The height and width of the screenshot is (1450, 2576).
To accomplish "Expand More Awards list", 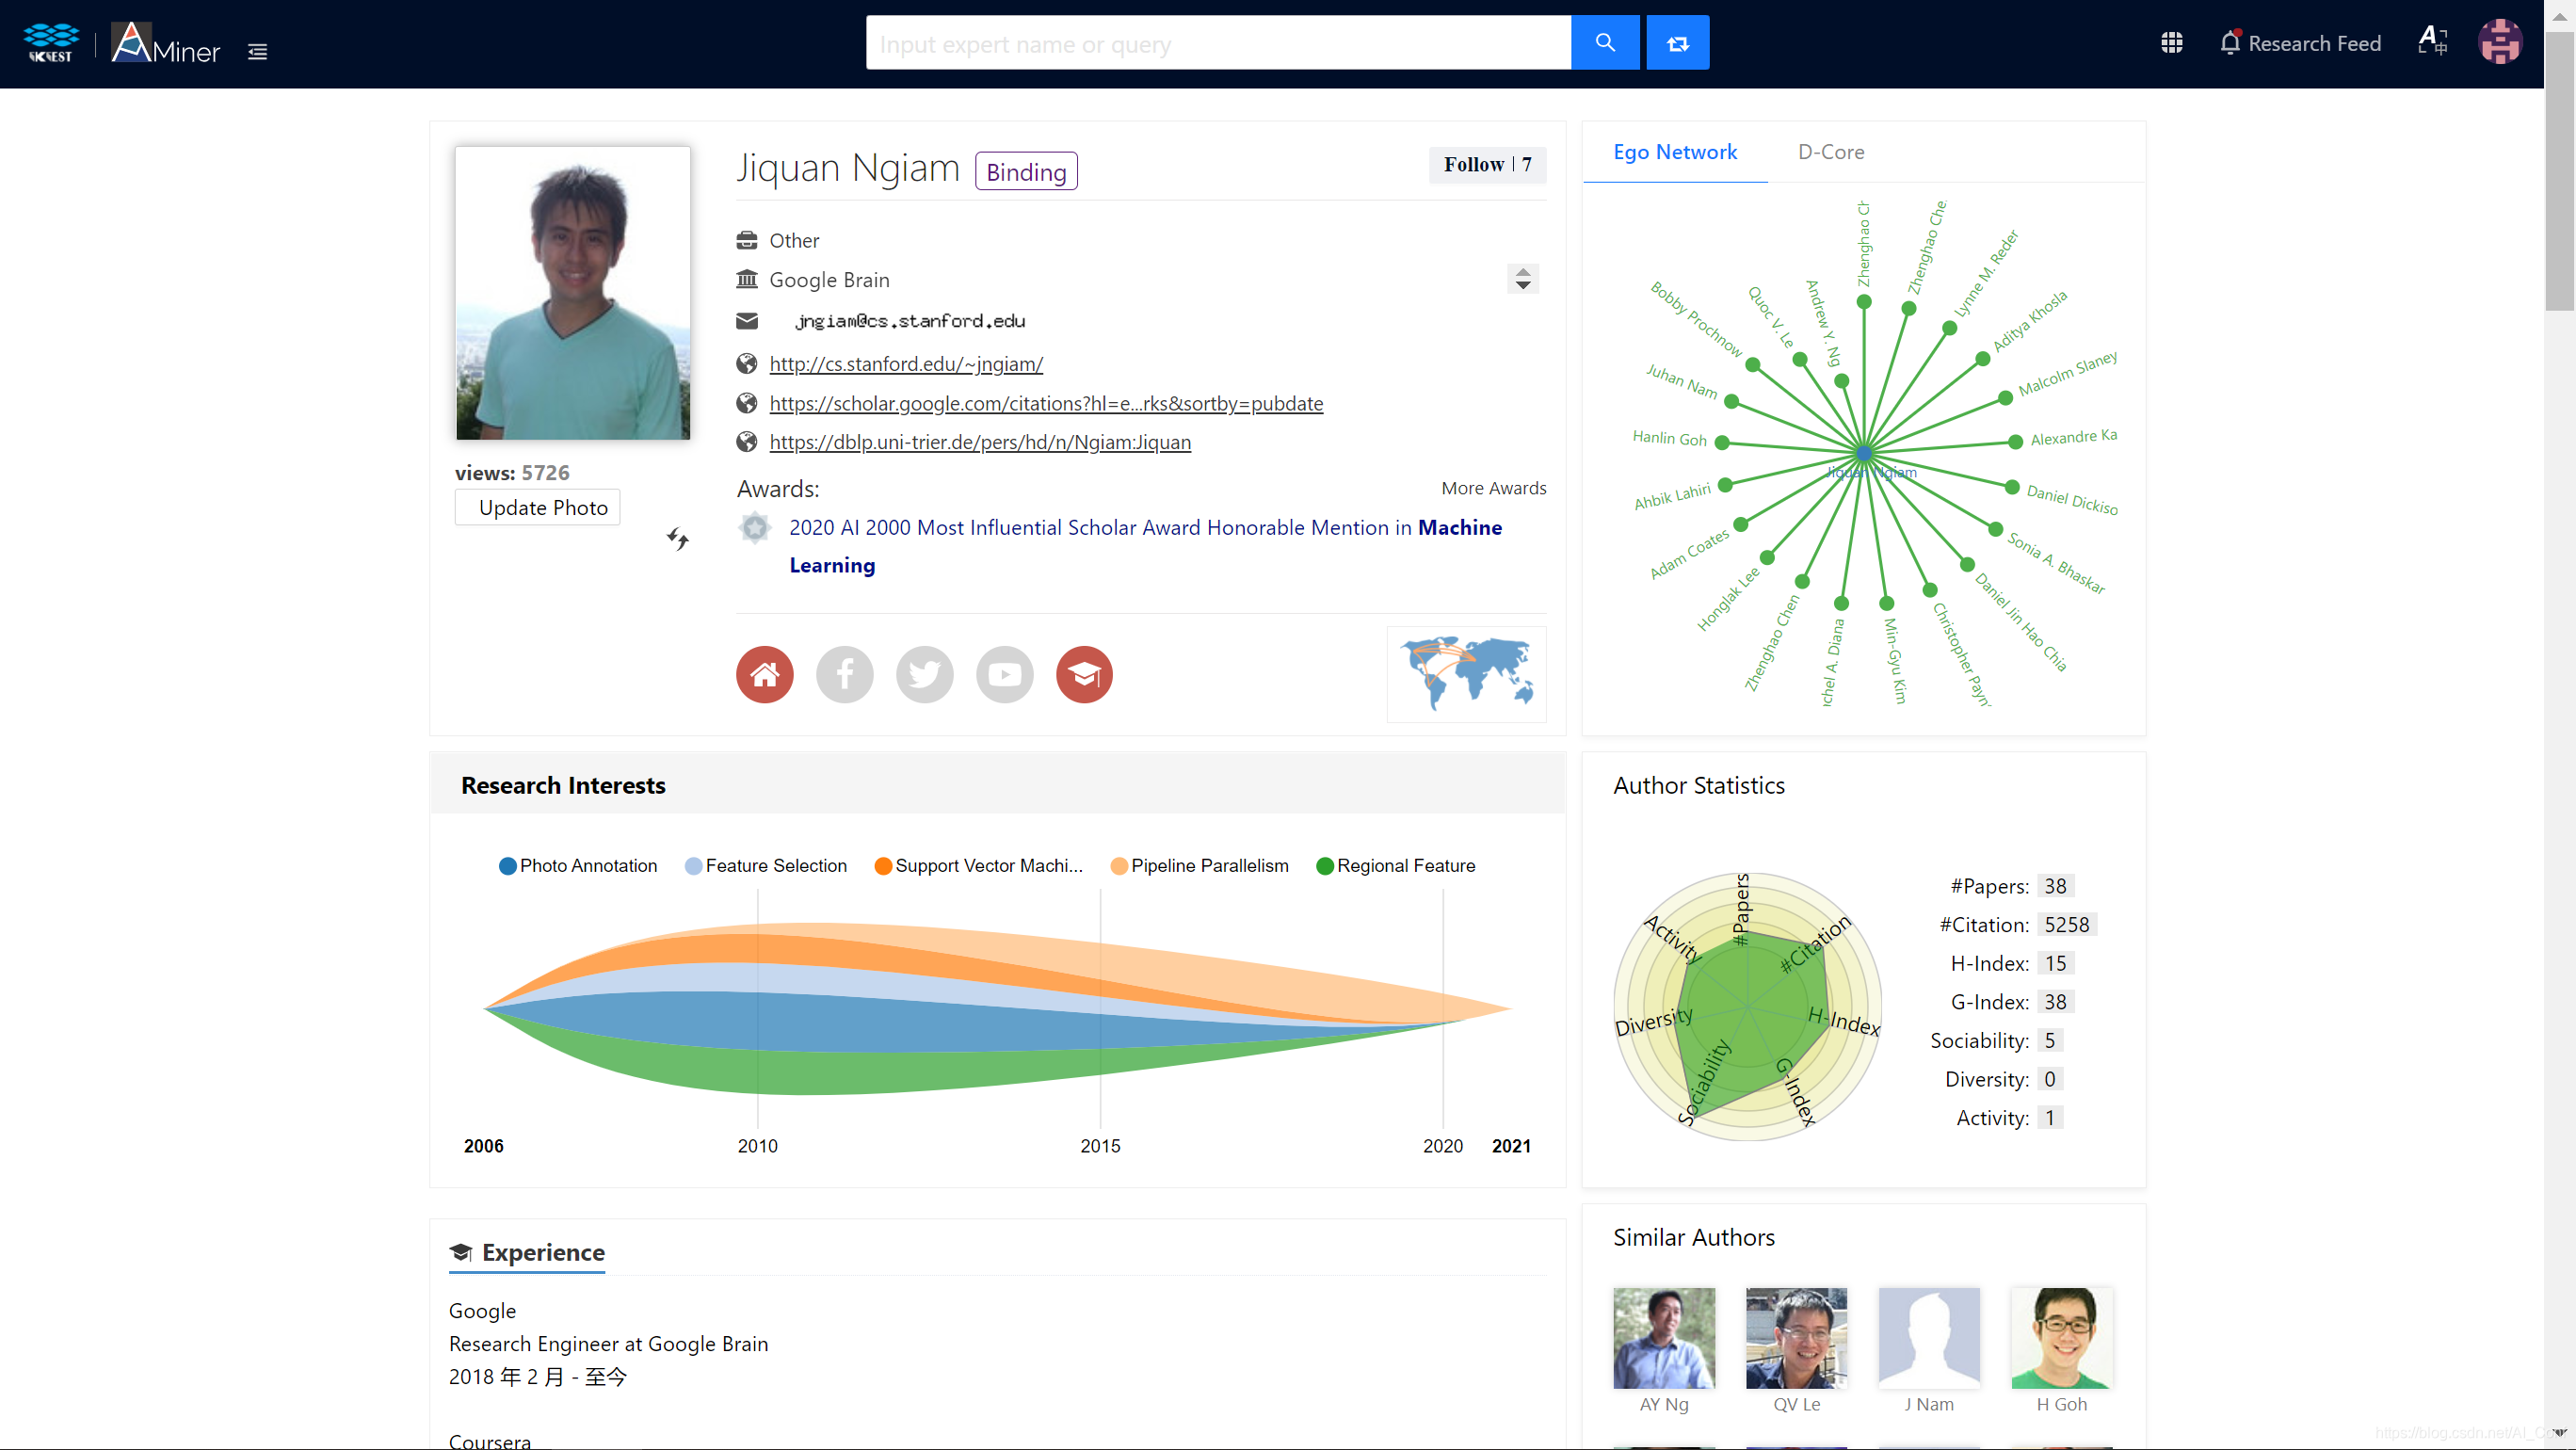I will click(1493, 488).
